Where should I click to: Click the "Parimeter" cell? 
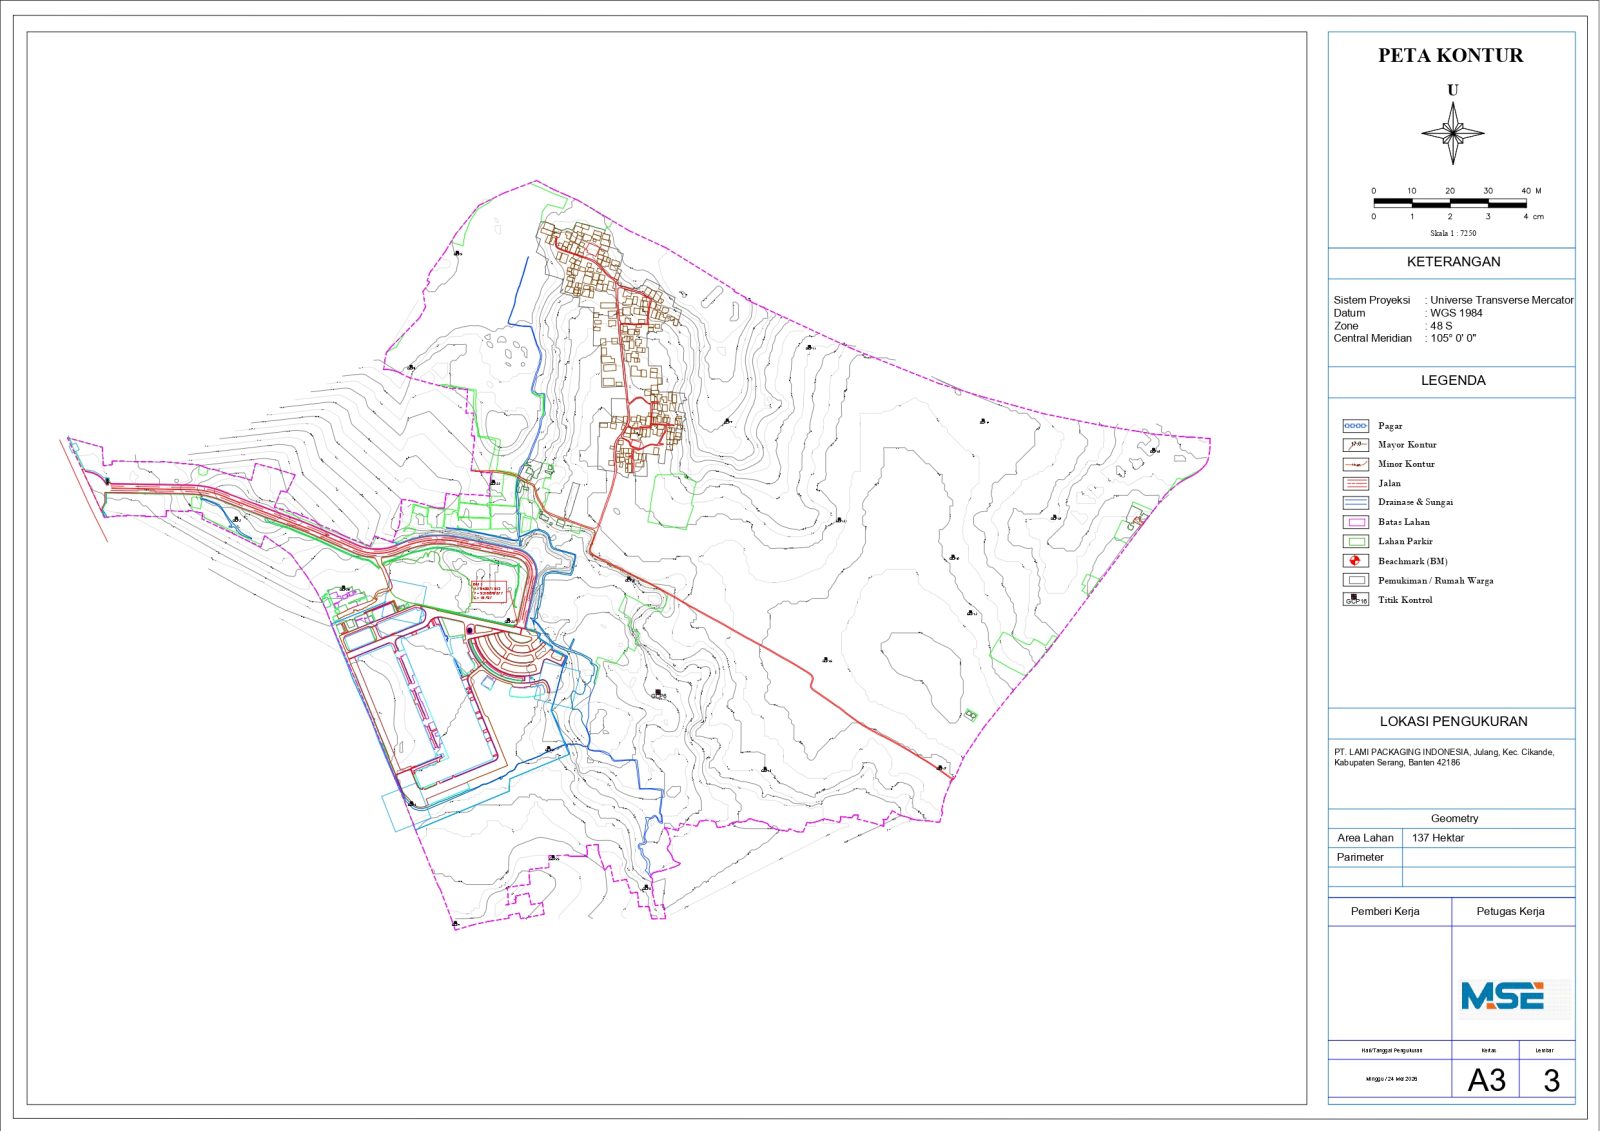click(1365, 857)
